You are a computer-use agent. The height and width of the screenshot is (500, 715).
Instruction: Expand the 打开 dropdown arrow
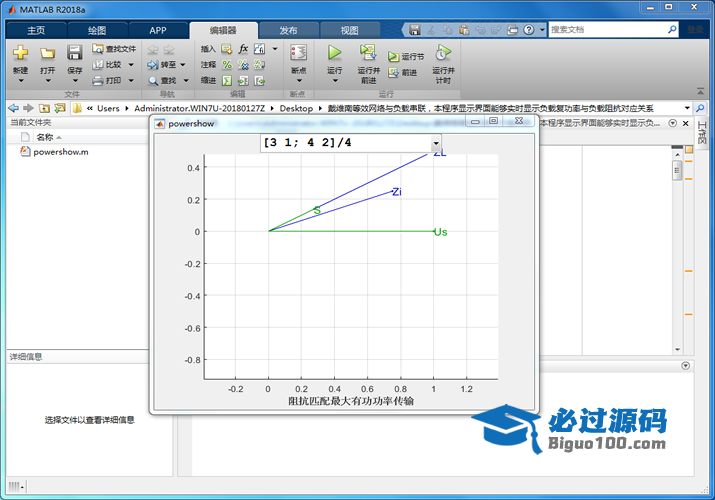[48, 81]
